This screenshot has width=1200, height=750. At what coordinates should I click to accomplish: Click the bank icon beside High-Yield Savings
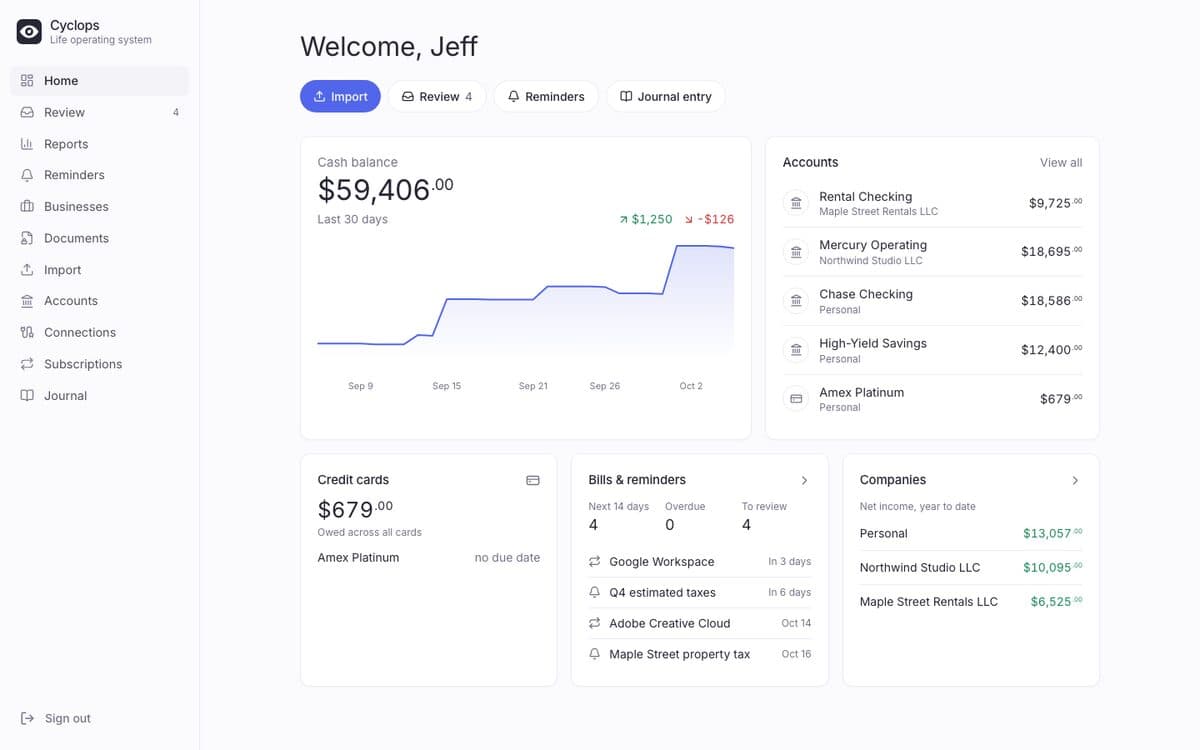[796, 350]
